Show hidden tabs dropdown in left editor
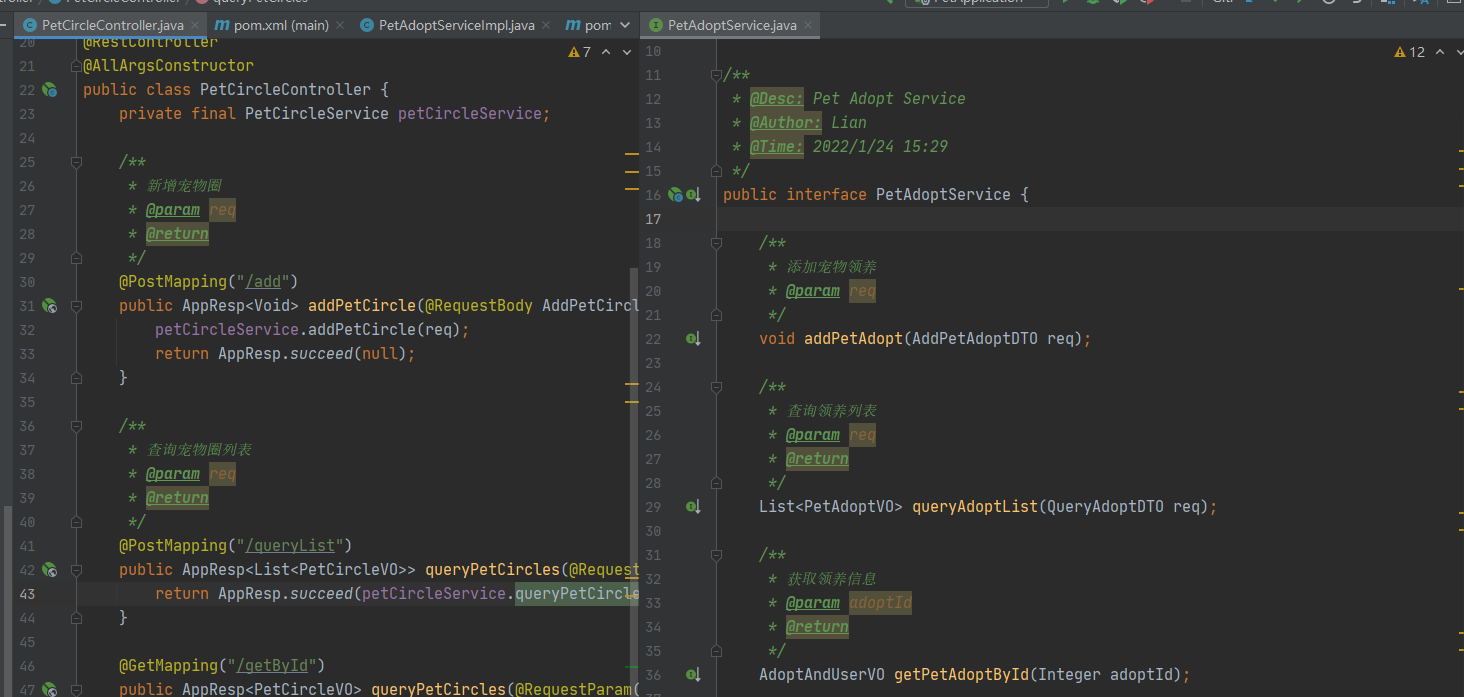The width and height of the screenshot is (1464, 697). pyautogui.click(x=625, y=25)
